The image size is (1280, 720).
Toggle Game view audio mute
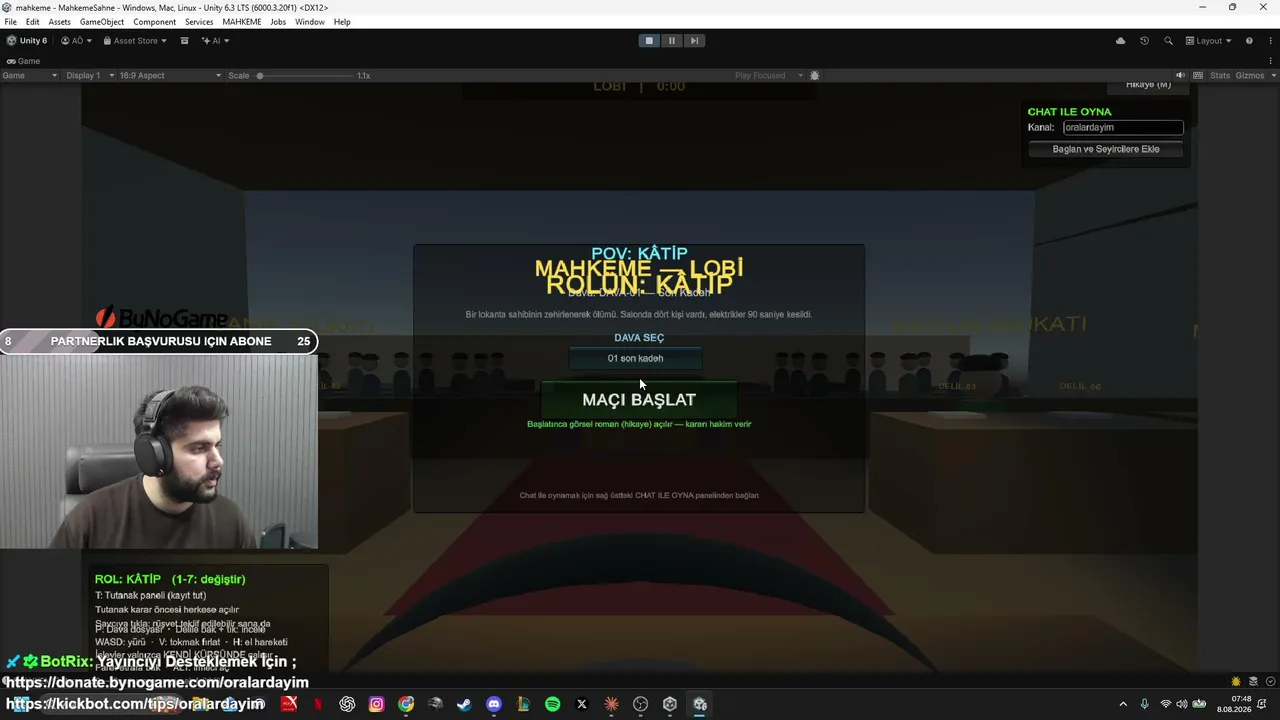point(1180,76)
